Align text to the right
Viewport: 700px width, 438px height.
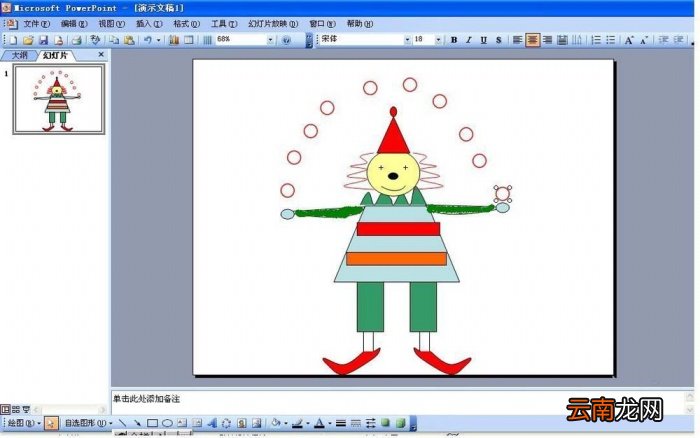(547, 40)
